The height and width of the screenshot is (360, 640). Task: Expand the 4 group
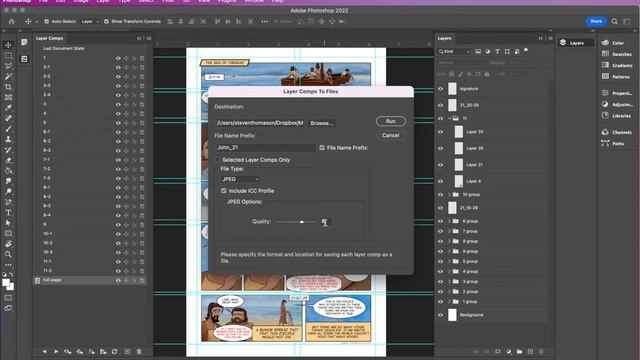click(x=449, y=271)
